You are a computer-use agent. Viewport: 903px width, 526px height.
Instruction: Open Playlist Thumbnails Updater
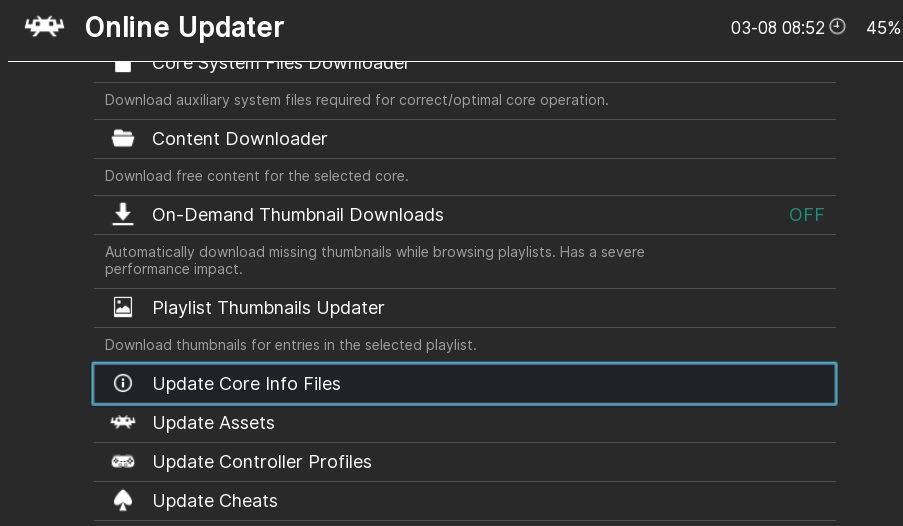[x=268, y=308]
